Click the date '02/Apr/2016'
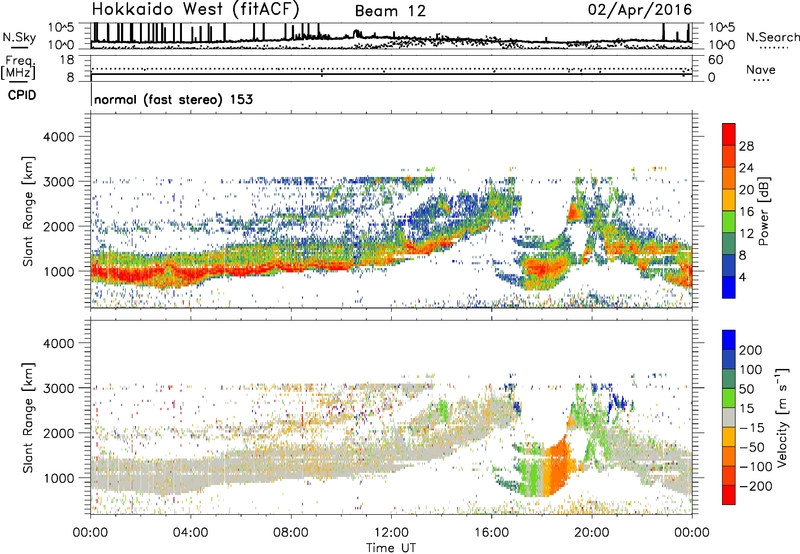The width and height of the screenshot is (800, 554). (640, 10)
